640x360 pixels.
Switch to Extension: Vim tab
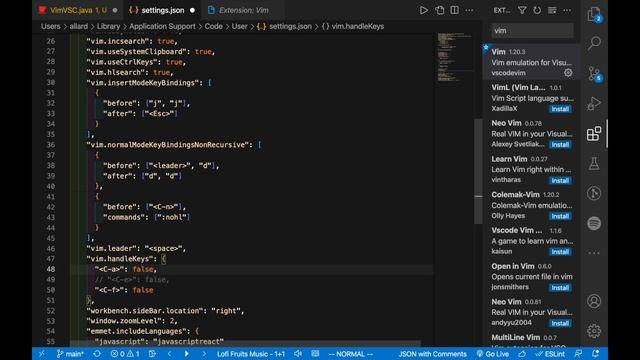[243, 10]
